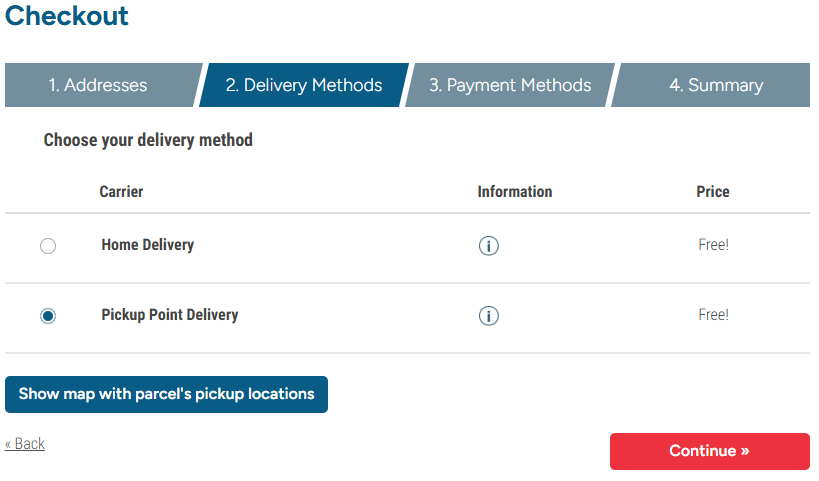This screenshot has width=819, height=481.
Task: Click the Home Delivery information icon
Action: 488,246
